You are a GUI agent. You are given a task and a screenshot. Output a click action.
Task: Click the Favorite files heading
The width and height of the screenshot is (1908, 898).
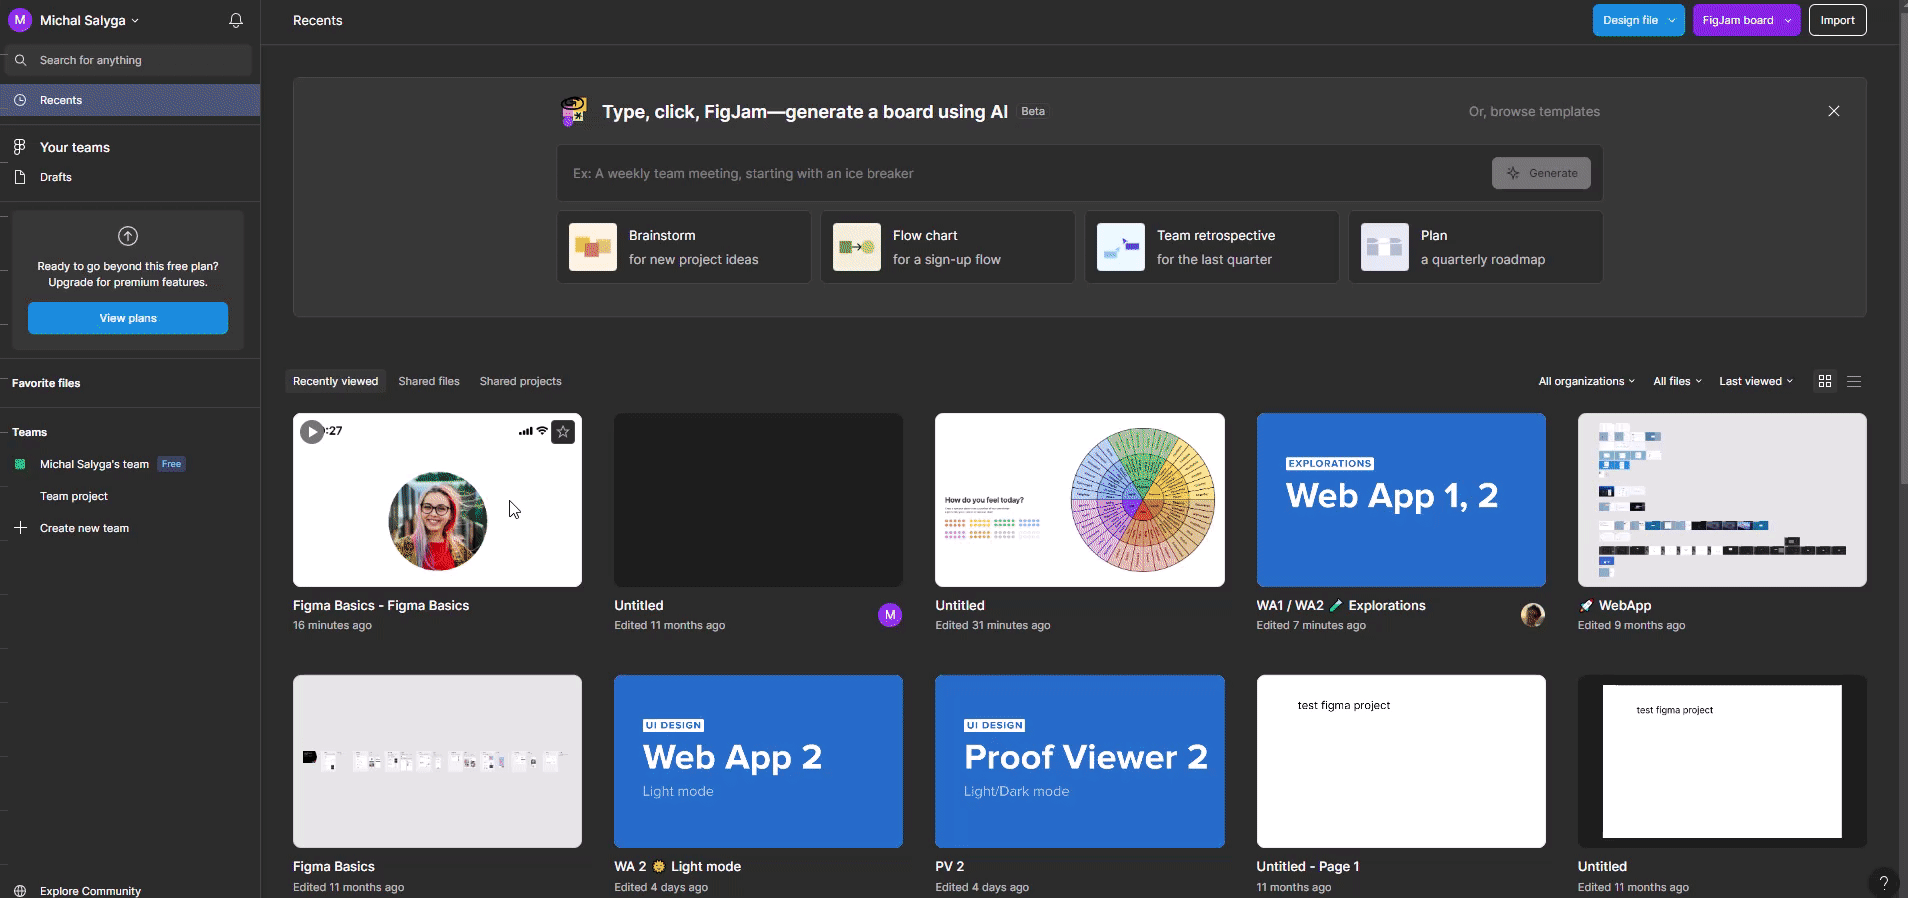tap(46, 383)
